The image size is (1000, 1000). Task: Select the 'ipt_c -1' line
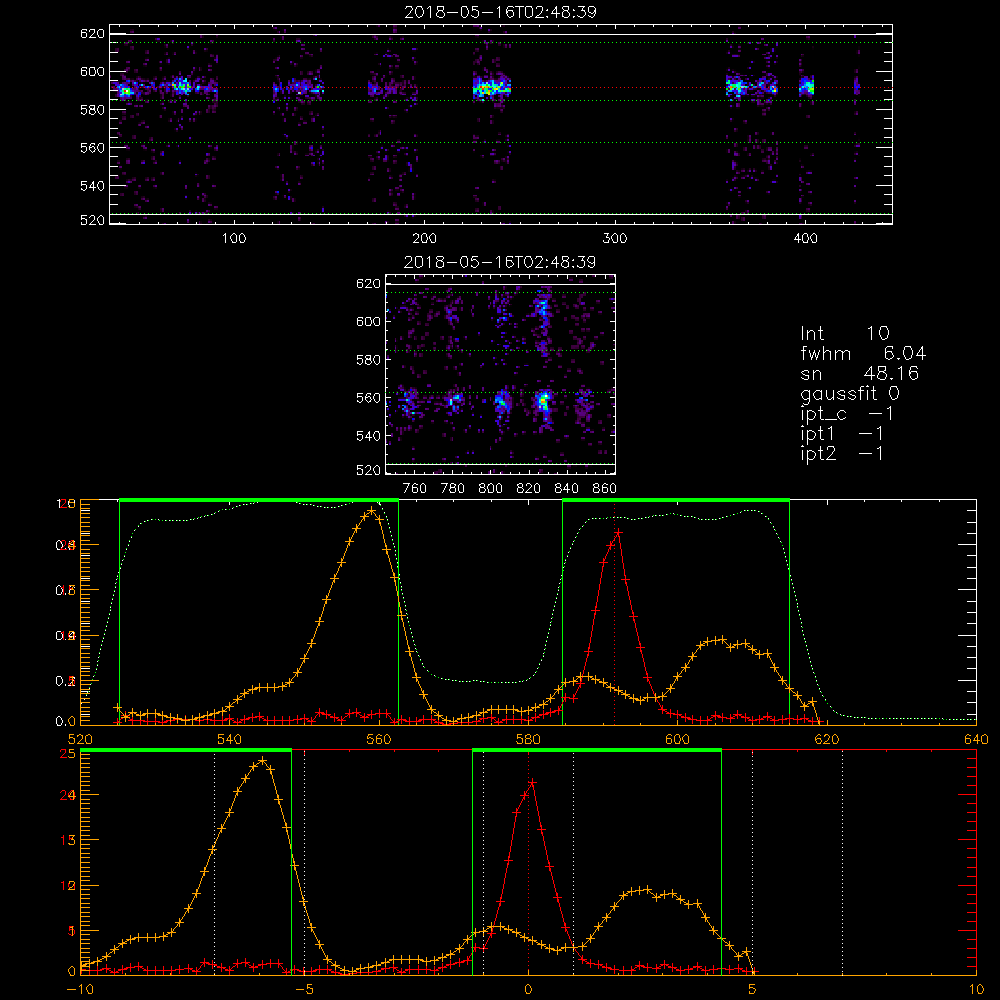point(847,414)
